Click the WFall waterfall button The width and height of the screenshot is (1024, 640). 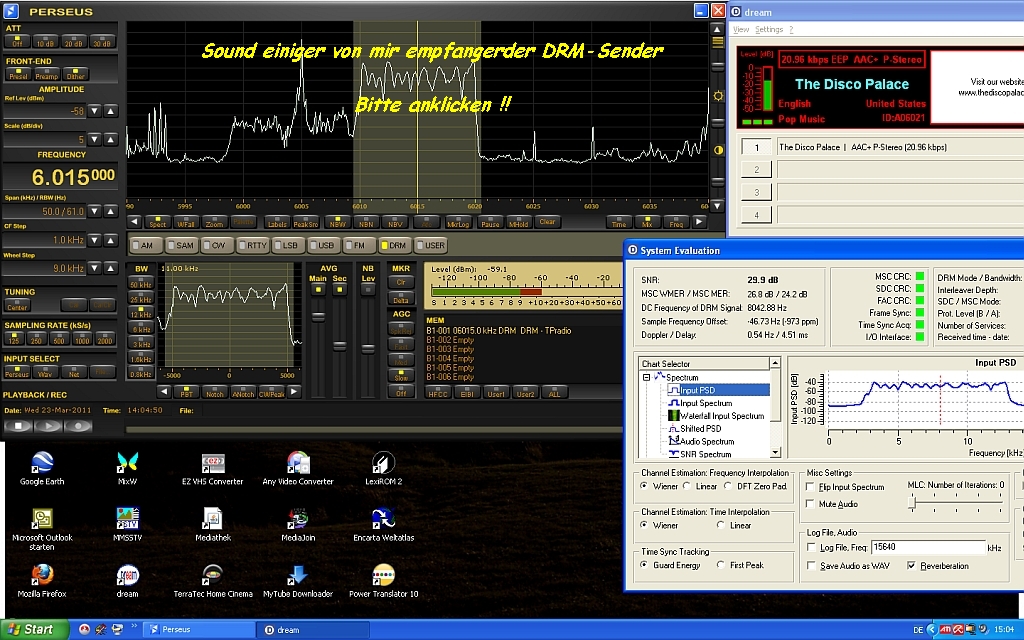point(186,222)
